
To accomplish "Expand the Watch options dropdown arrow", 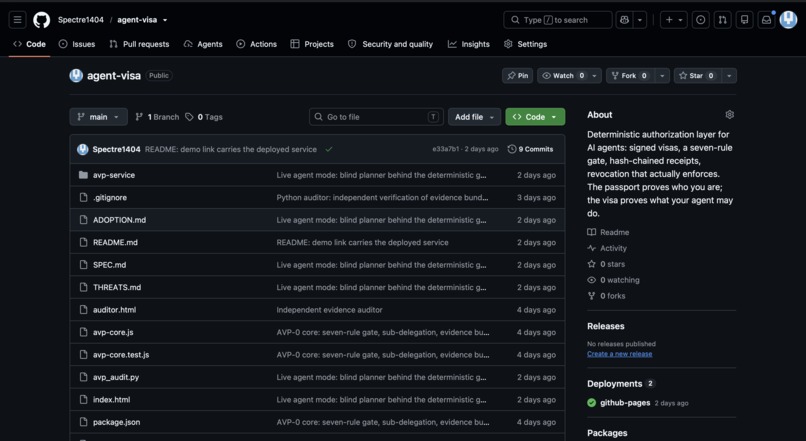I will tap(595, 76).
